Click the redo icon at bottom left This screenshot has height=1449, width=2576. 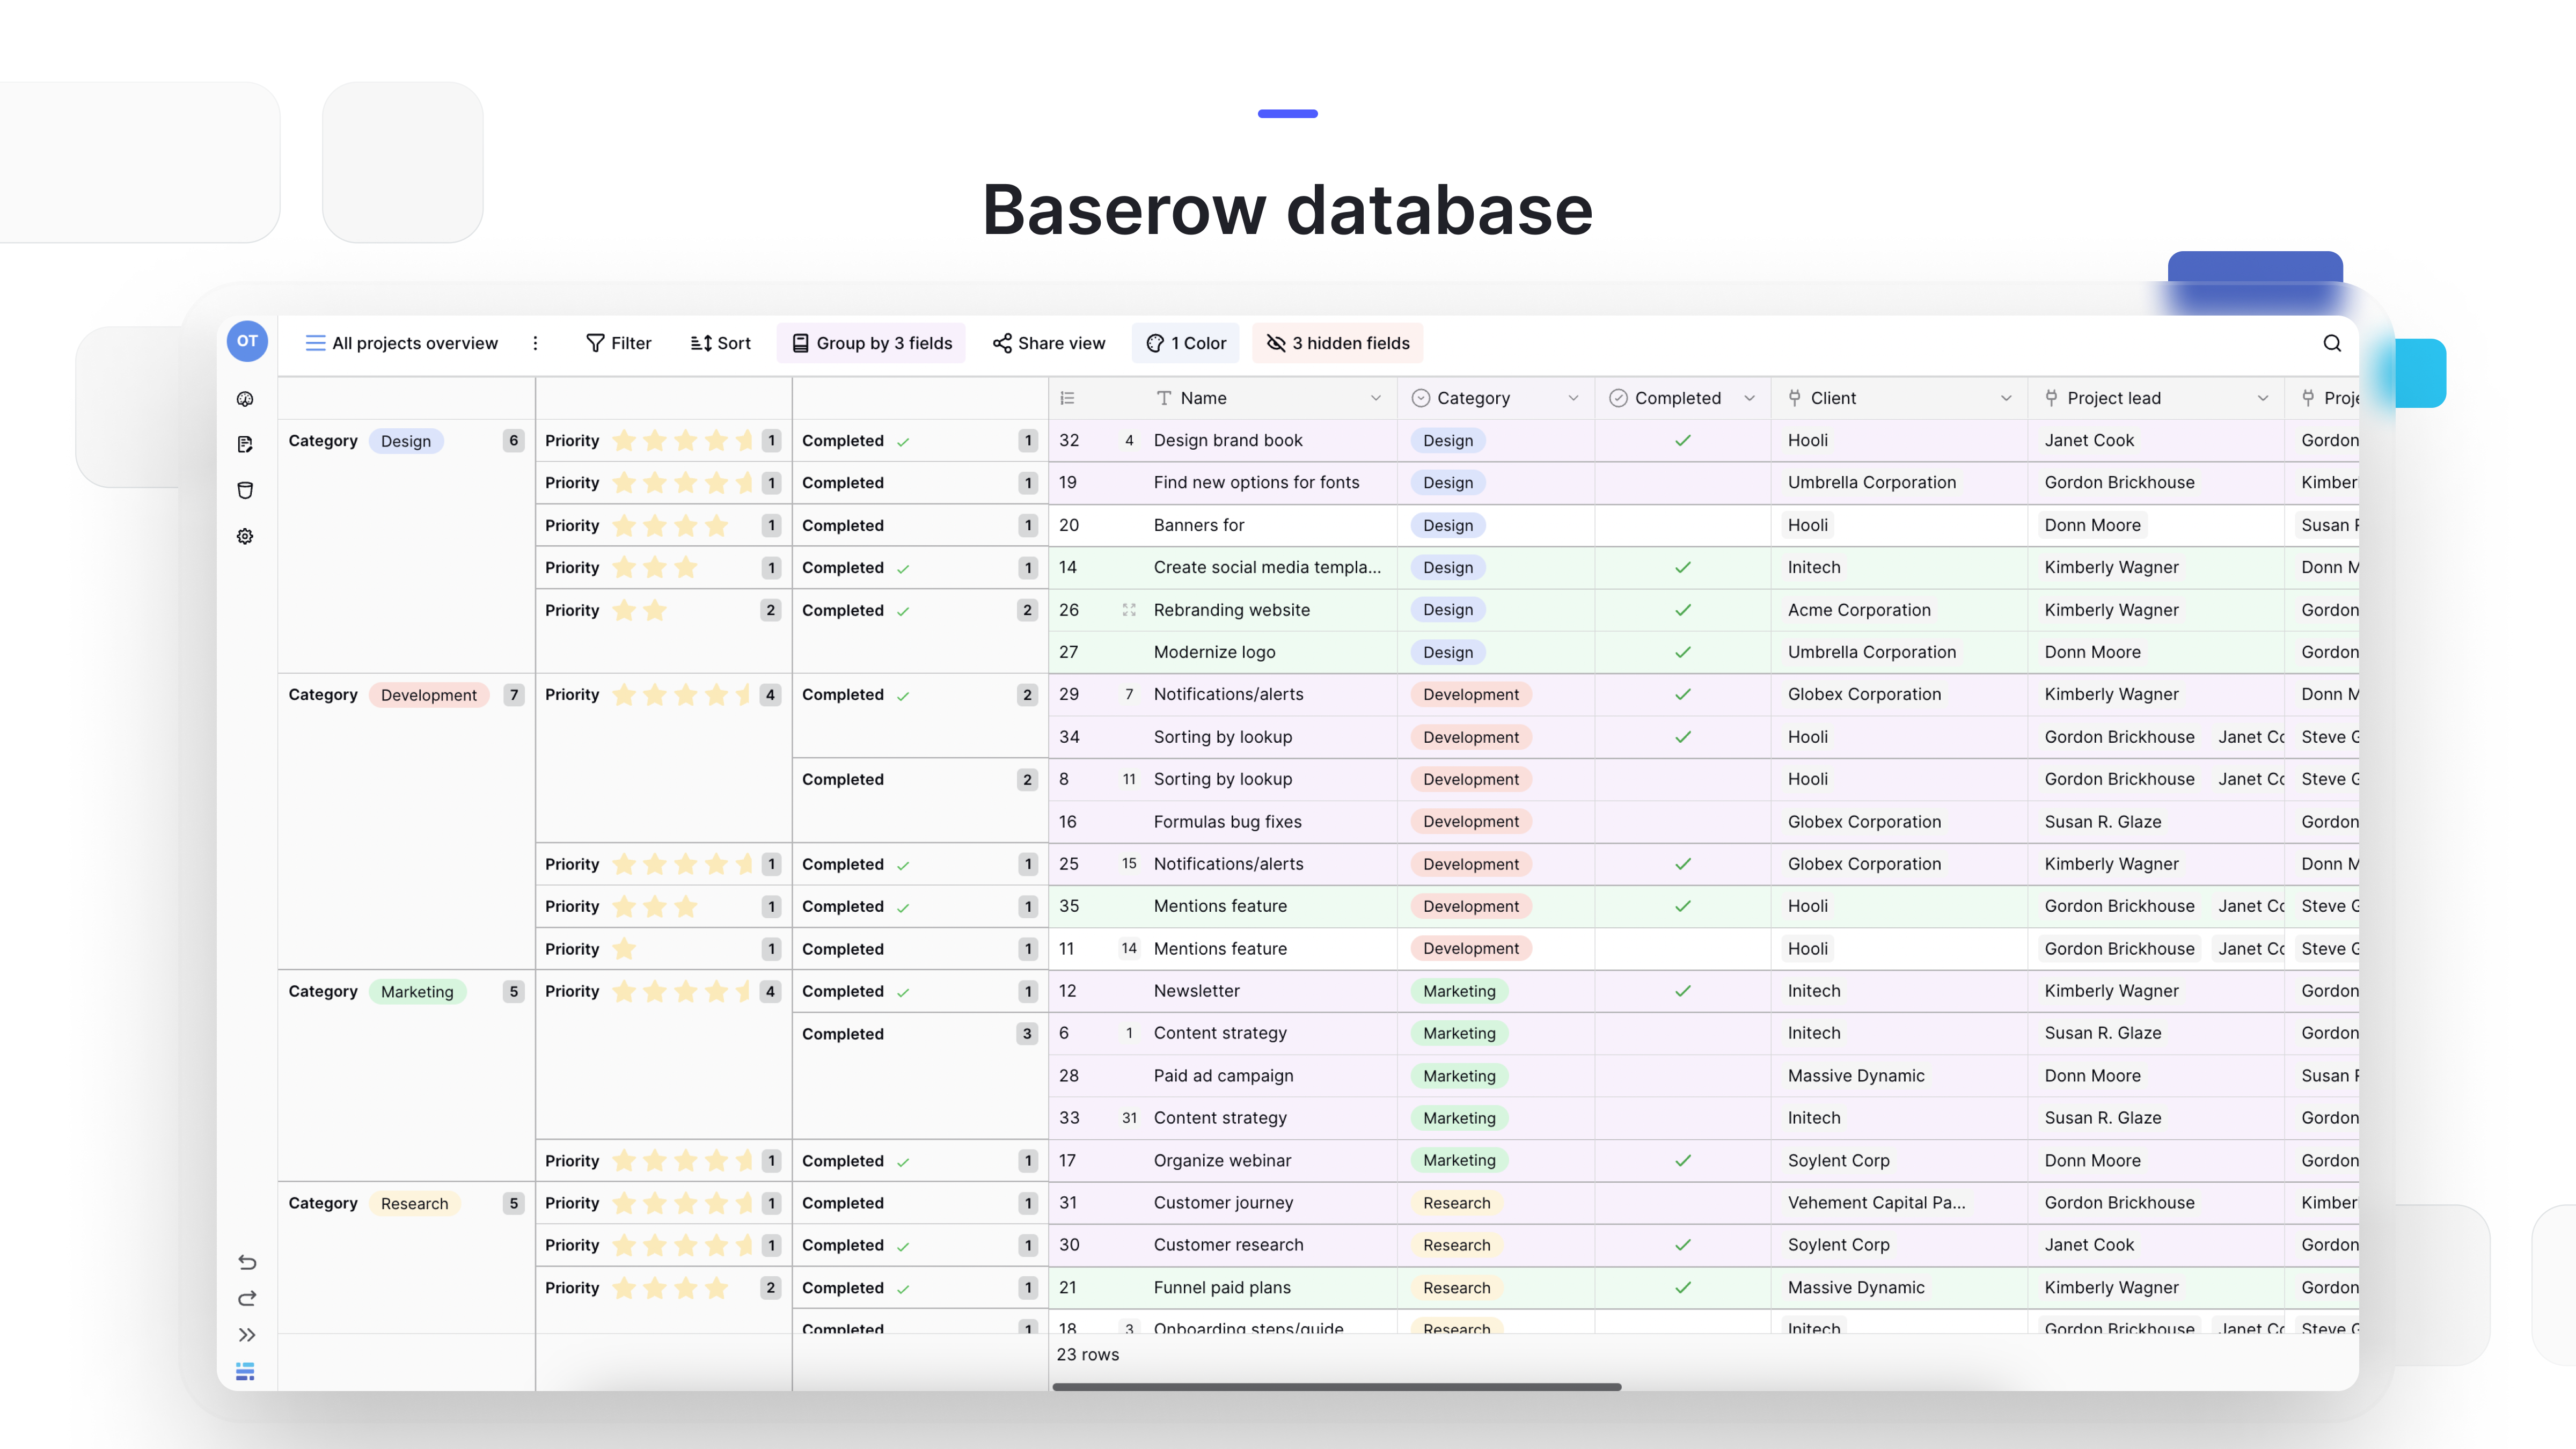[x=247, y=1299]
